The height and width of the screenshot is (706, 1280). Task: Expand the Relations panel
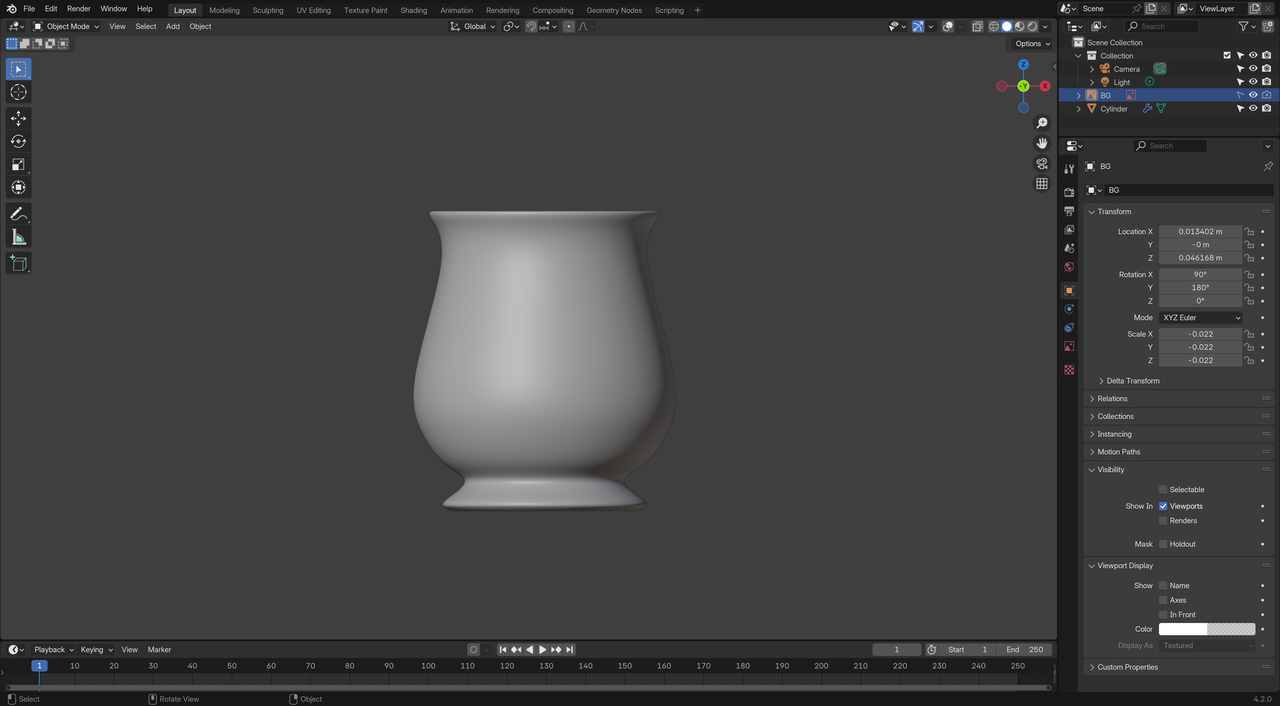tap(1112, 399)
